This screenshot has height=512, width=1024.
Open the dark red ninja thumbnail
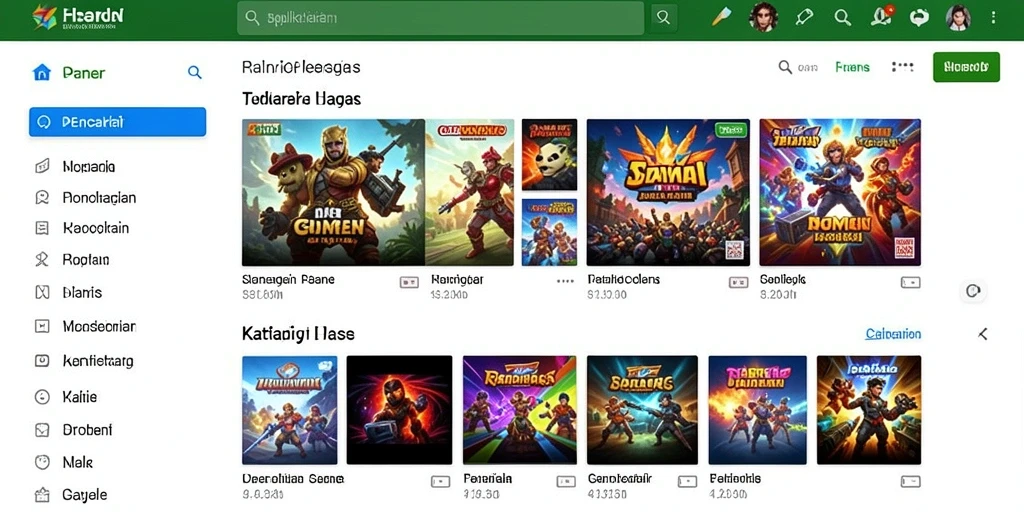399,409
